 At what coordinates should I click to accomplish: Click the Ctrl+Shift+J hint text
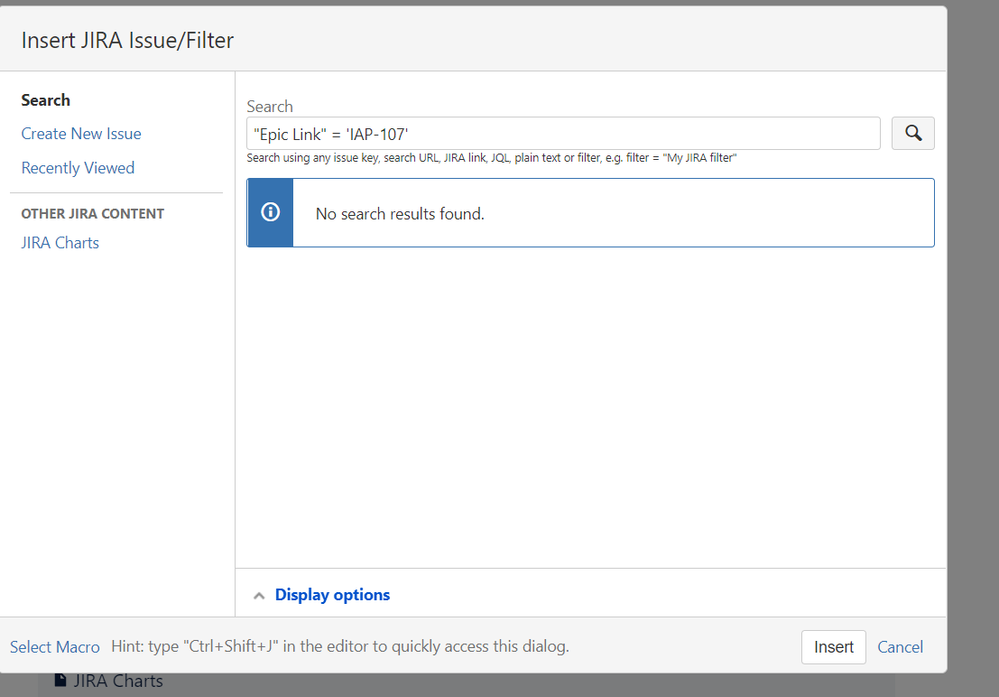tap(340, 647)
